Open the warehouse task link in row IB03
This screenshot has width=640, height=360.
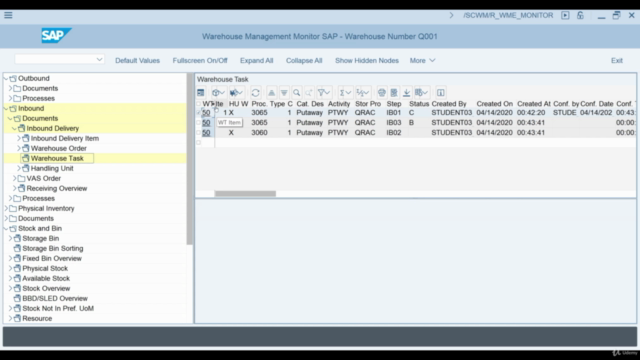(206, 122)
